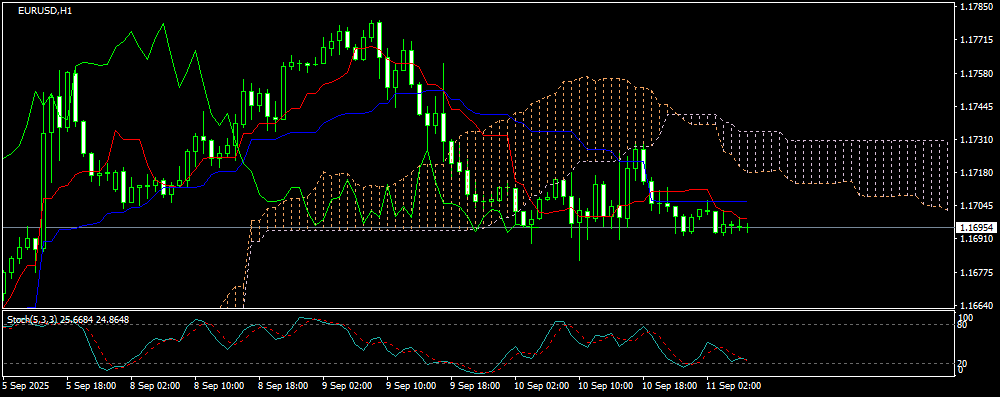
Task: Click the 1.17310 price scale label
Action: pos(976,140)
